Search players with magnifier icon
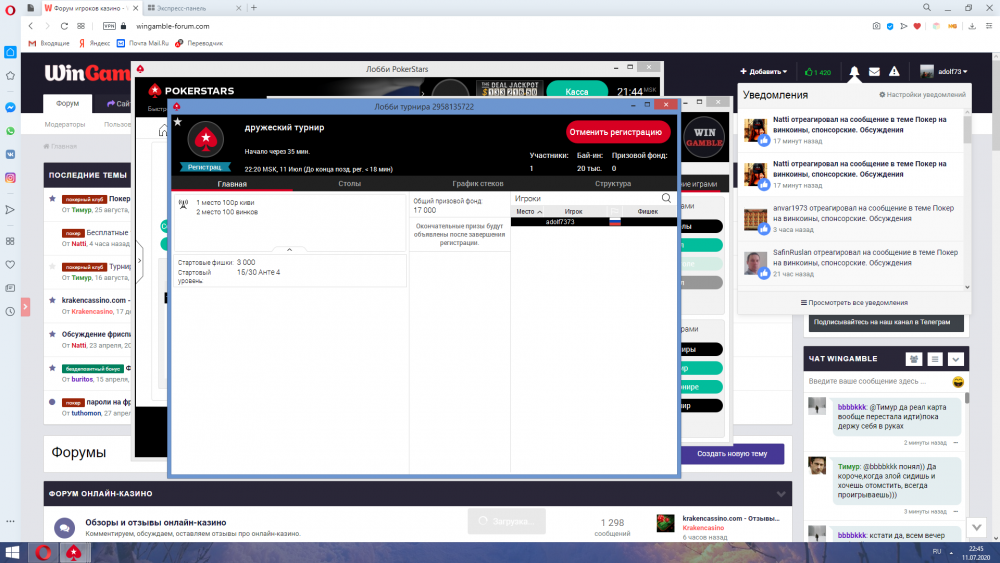 click(666, 198)
